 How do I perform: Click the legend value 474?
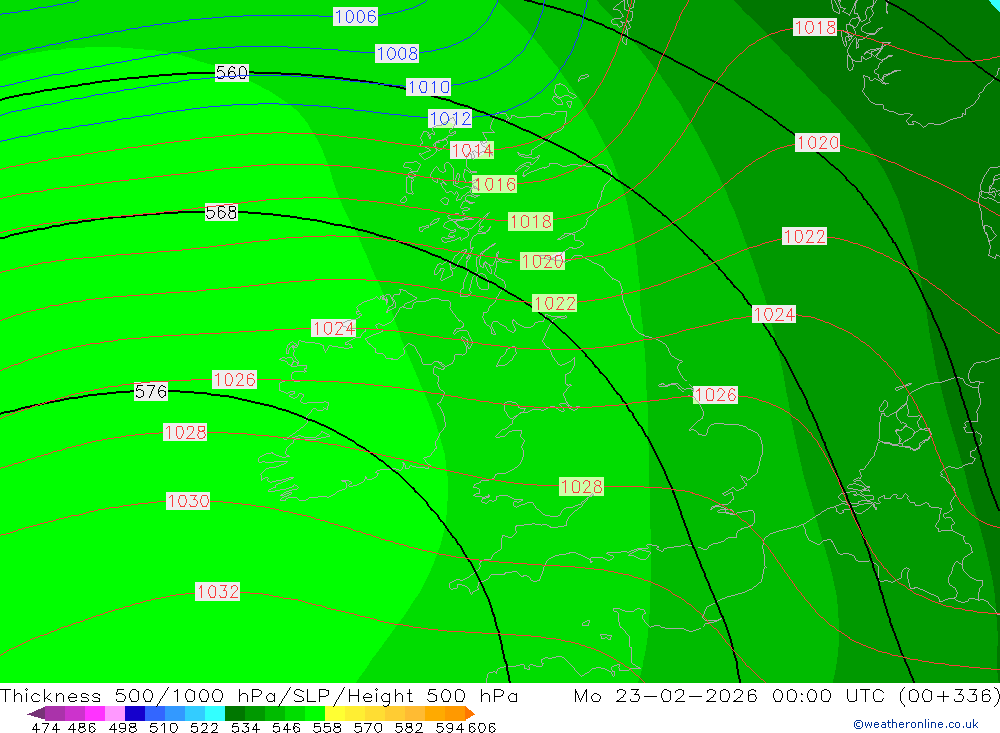pos(45,727)
